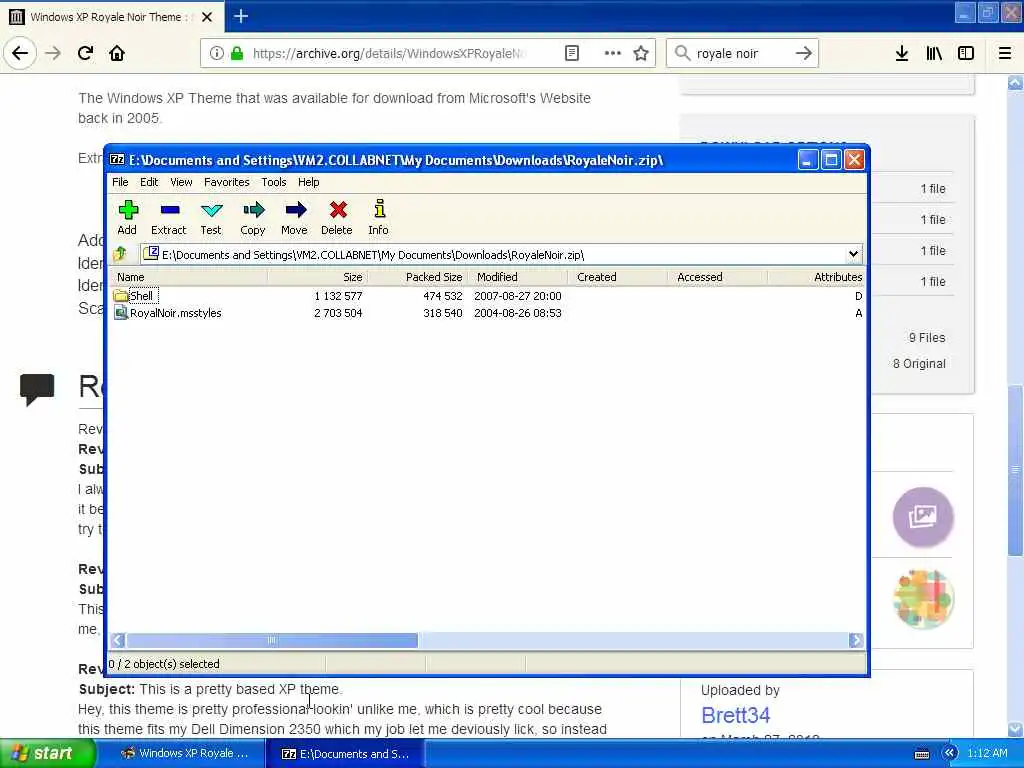Viewport: 1024px width, 768px height.
Task: Click the Extract toolbar icon
Action: click(169, 210)
